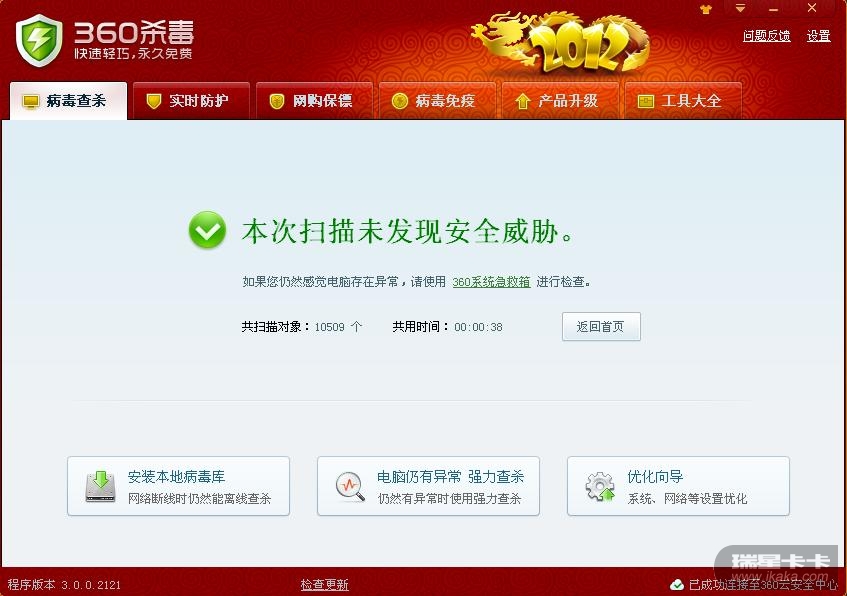Viewport: 847px width, 596px height.
Task: Click the 2012 dragon banner graphic
Action: (562, 42)
